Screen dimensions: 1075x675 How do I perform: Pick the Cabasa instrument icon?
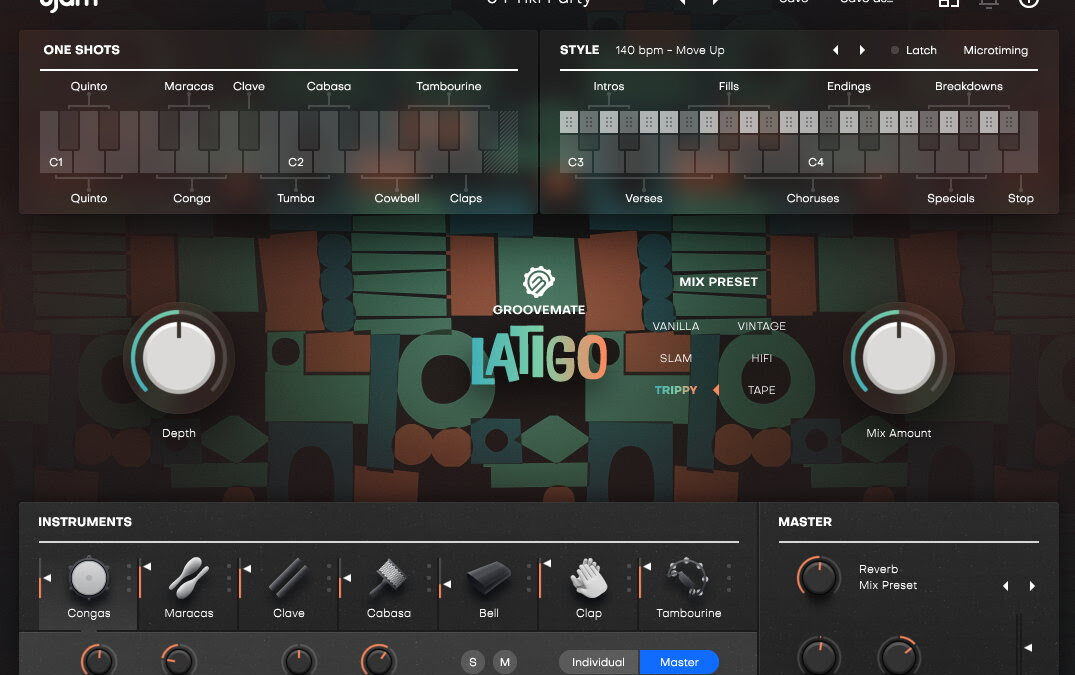(388, 579)
